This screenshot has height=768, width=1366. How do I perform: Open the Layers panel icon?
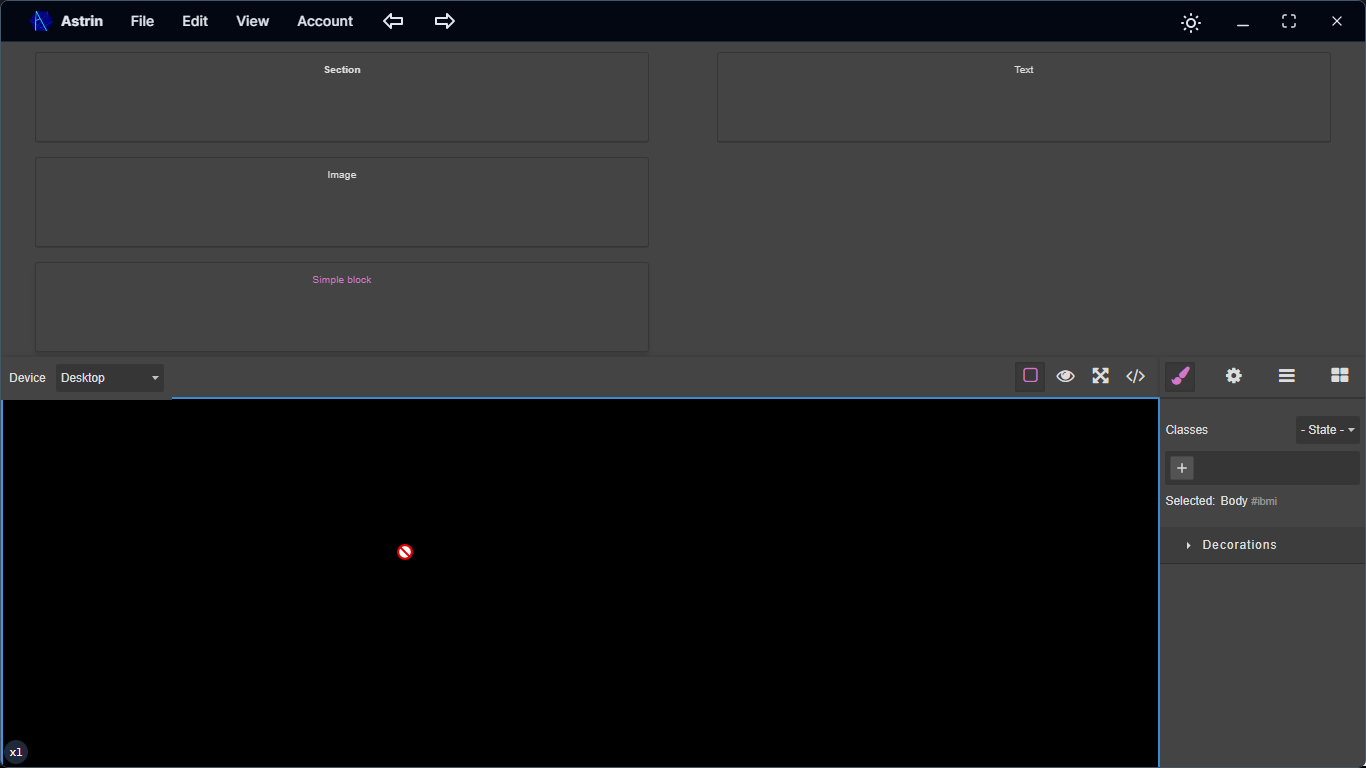(1287, 376)
